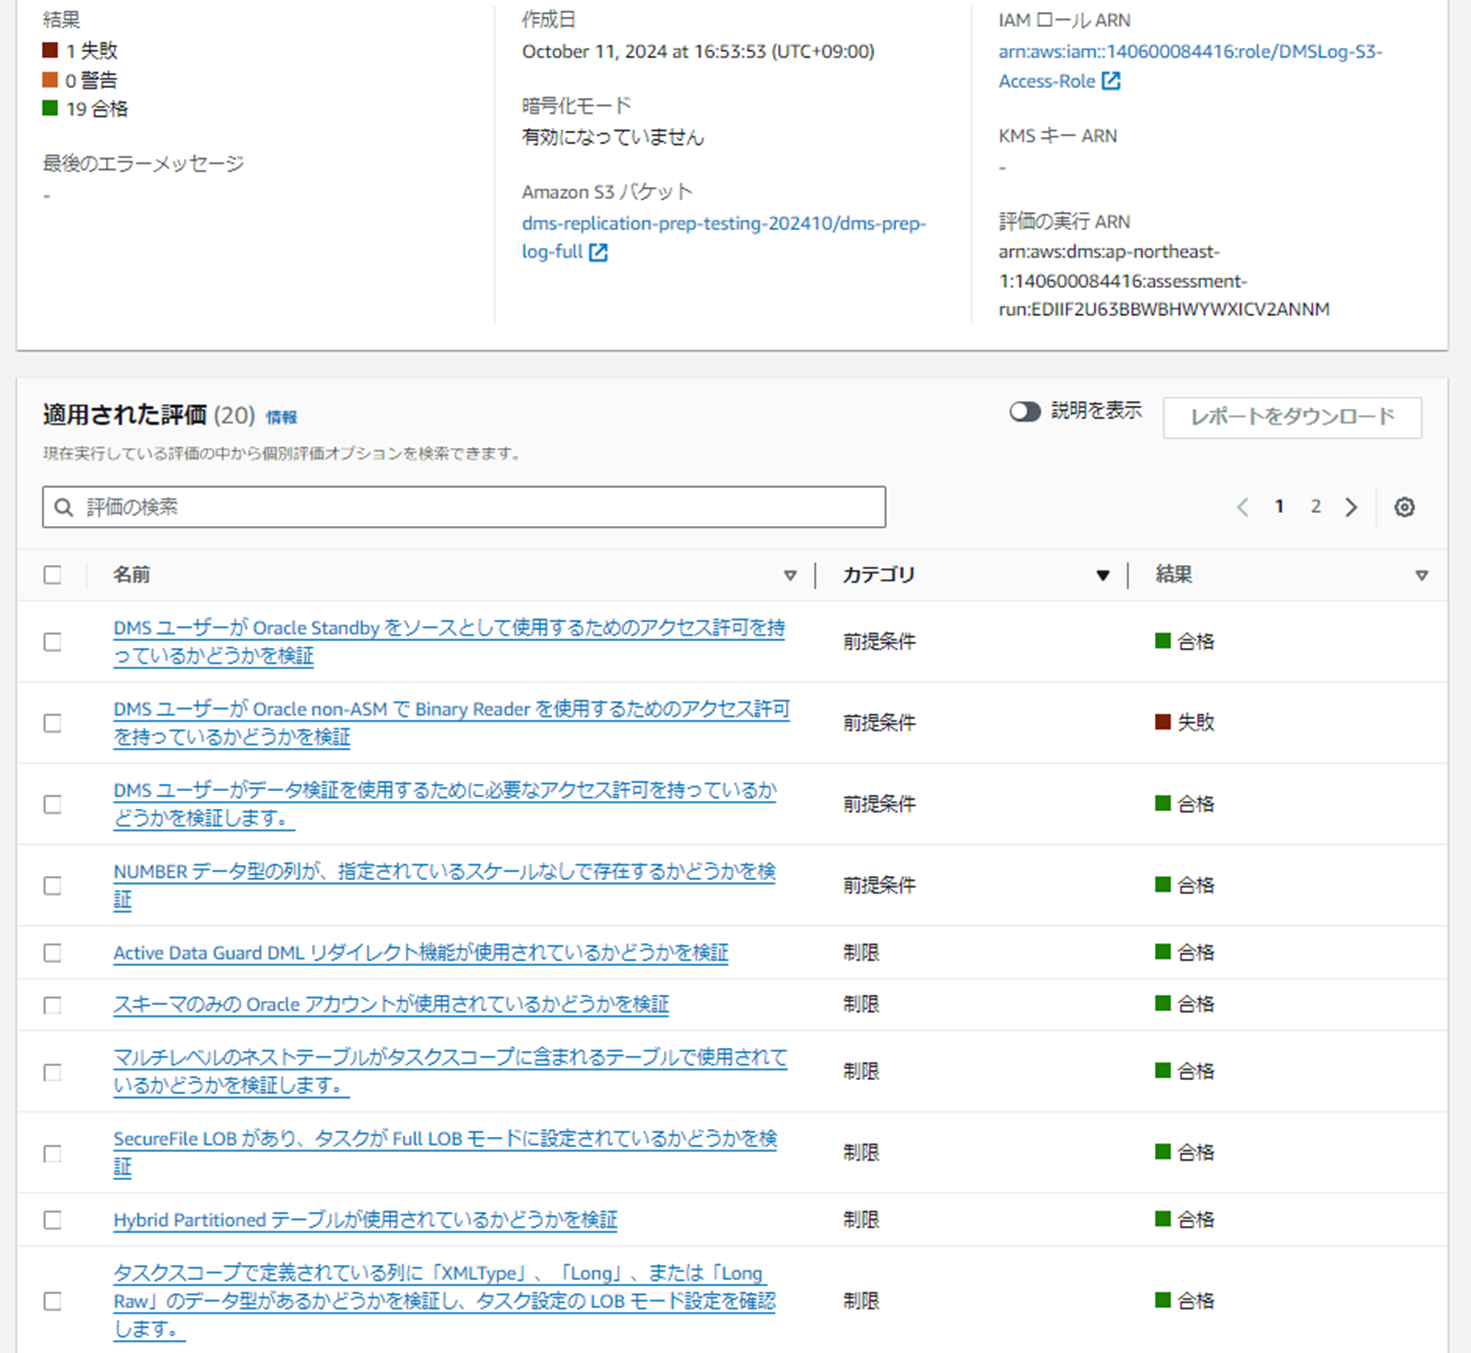Viewport: 1471px width, 1353px height.
Task: Click the 前提条件 category in NUMBER データ型 row
Action: (879, 885)
